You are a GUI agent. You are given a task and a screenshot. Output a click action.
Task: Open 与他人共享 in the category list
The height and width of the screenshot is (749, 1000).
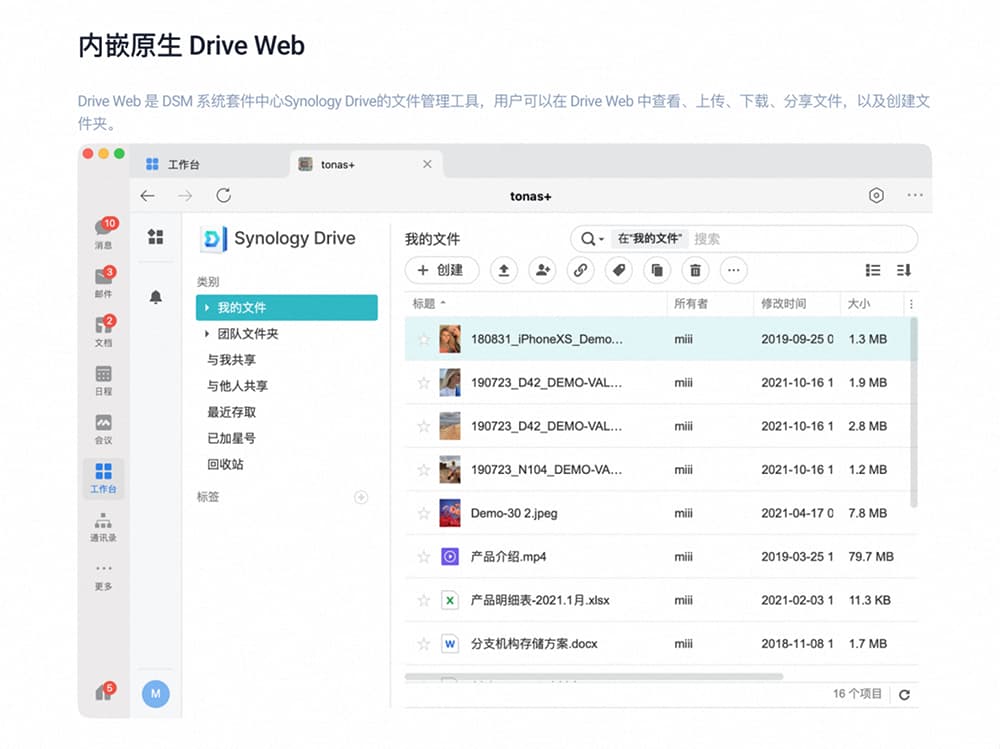pos(237,386)
